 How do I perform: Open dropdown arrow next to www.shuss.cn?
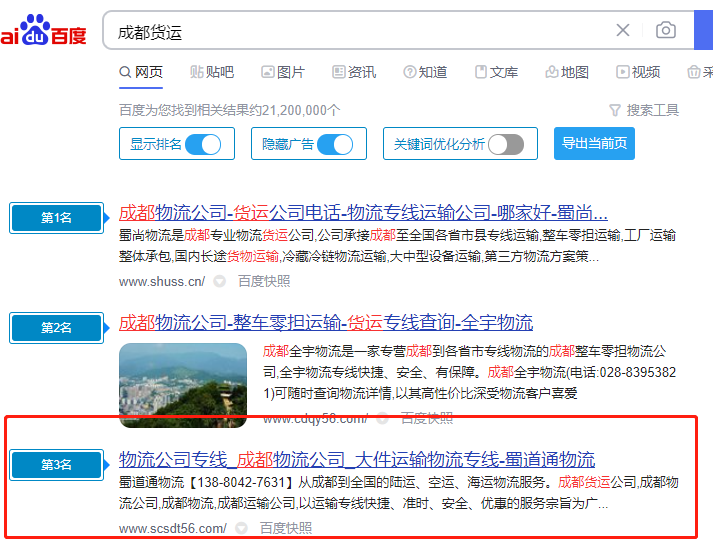219,282
